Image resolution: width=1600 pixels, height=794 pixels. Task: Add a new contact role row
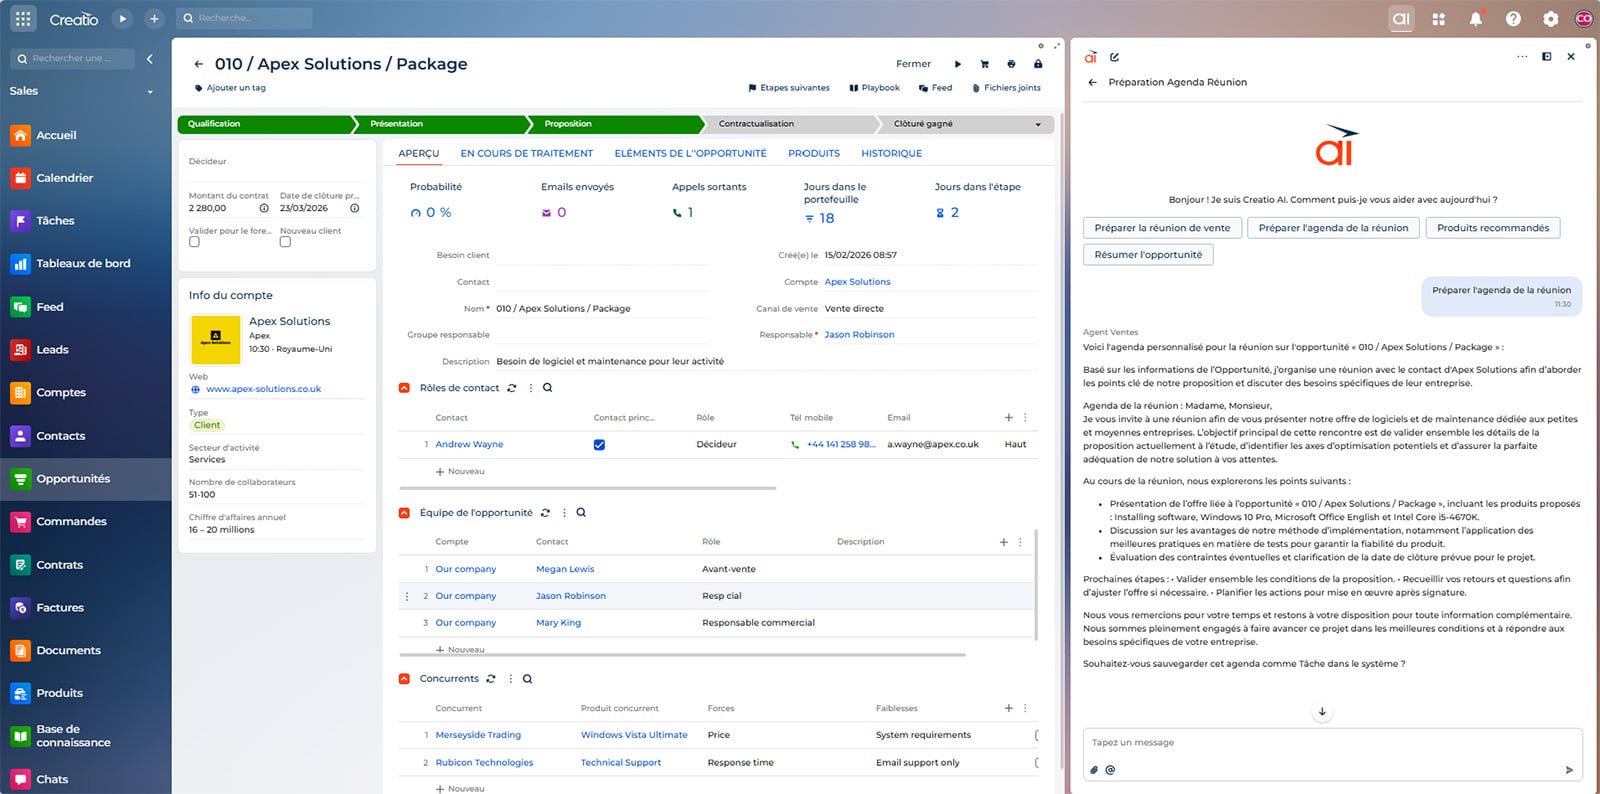coord(460,471)
